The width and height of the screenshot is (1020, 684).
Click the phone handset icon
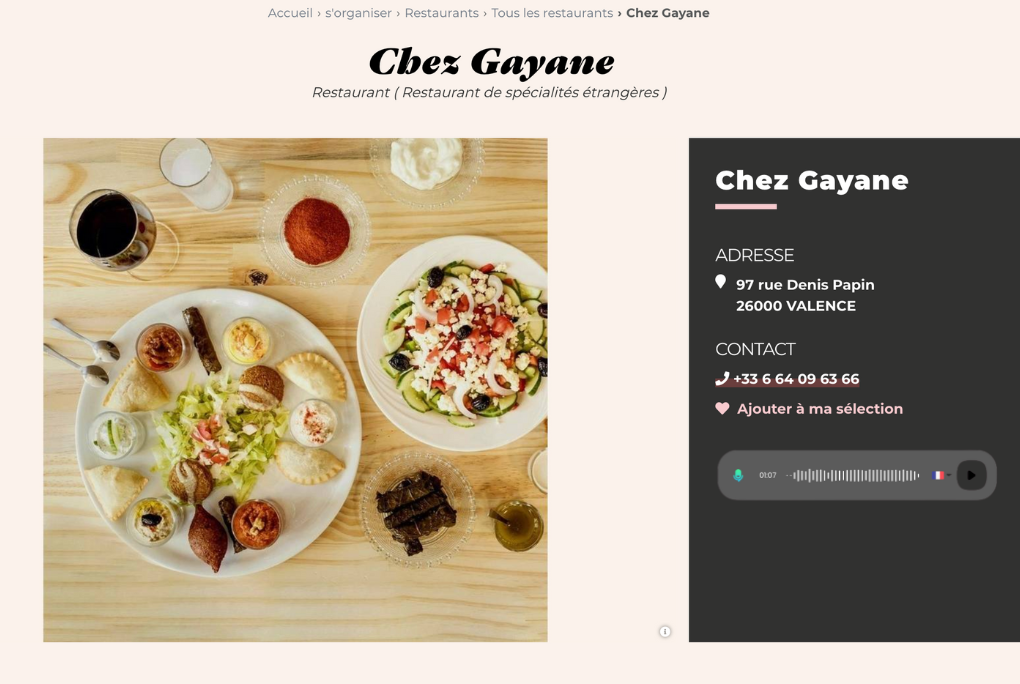point(722,379)
